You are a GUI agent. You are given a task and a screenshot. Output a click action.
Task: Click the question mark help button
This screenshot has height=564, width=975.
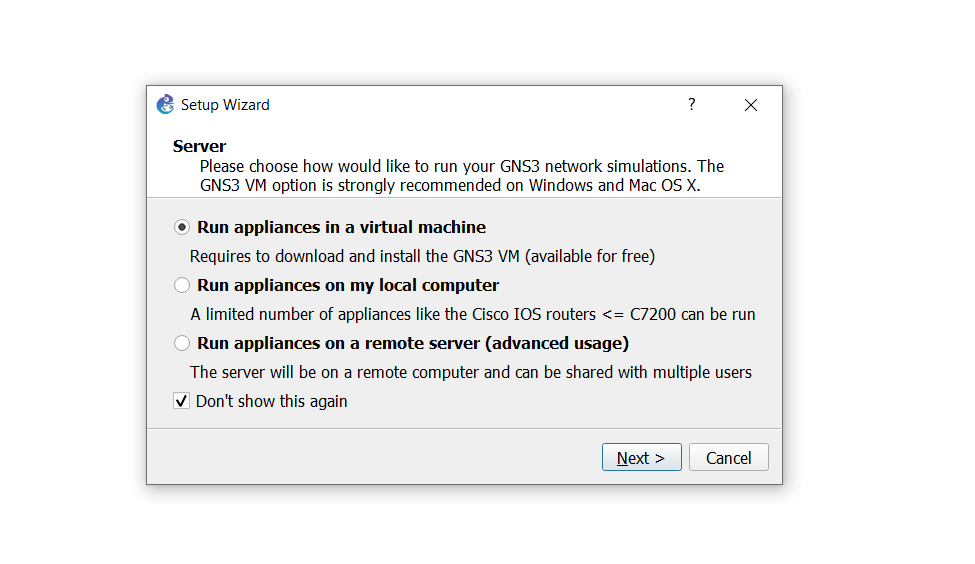click(x=691, y=105)
